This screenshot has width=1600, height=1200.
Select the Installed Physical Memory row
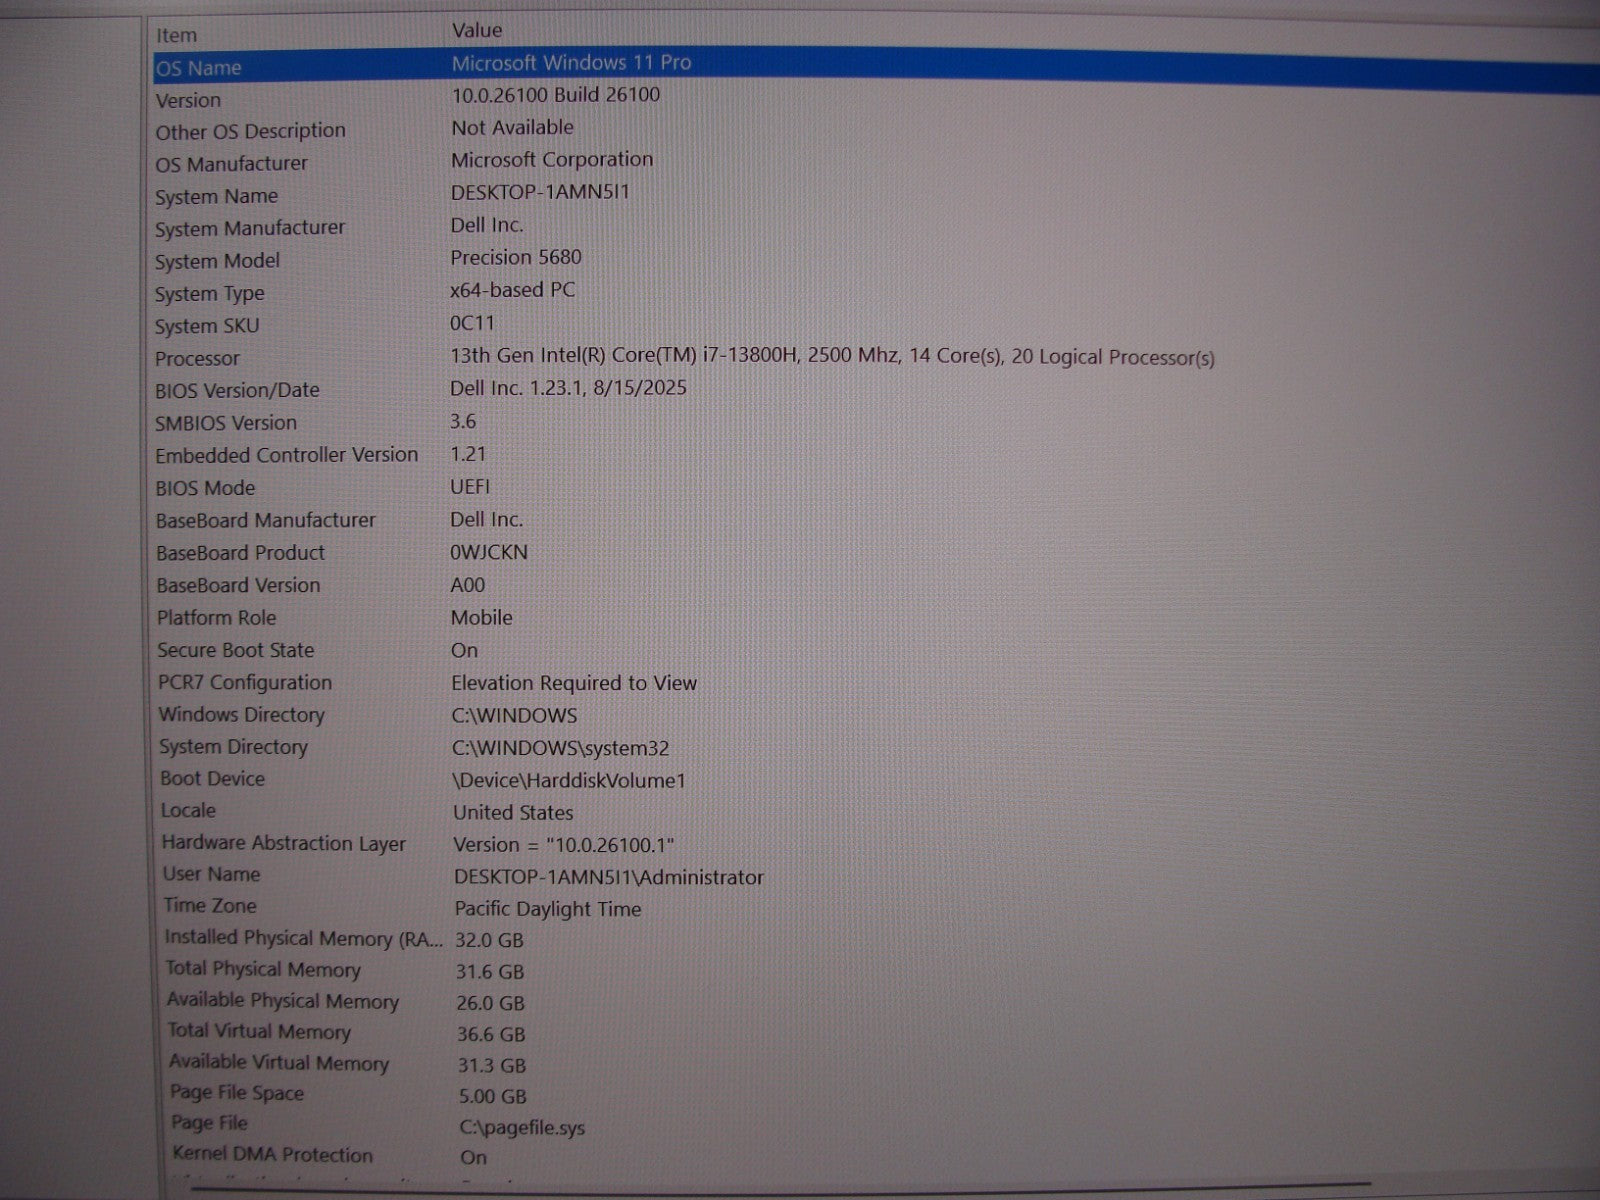coord(304,938)
